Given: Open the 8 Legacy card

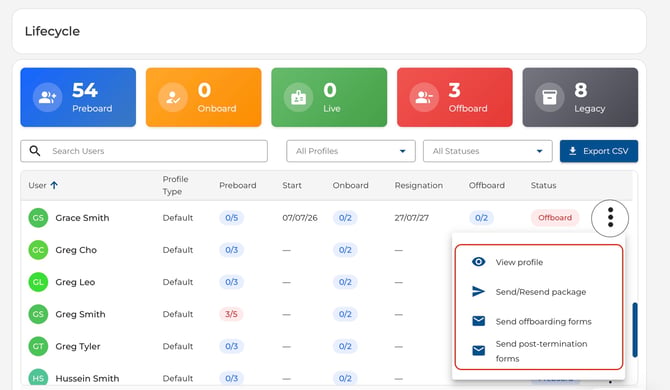Looking at the screenshot, I should [x=580, y=97].
